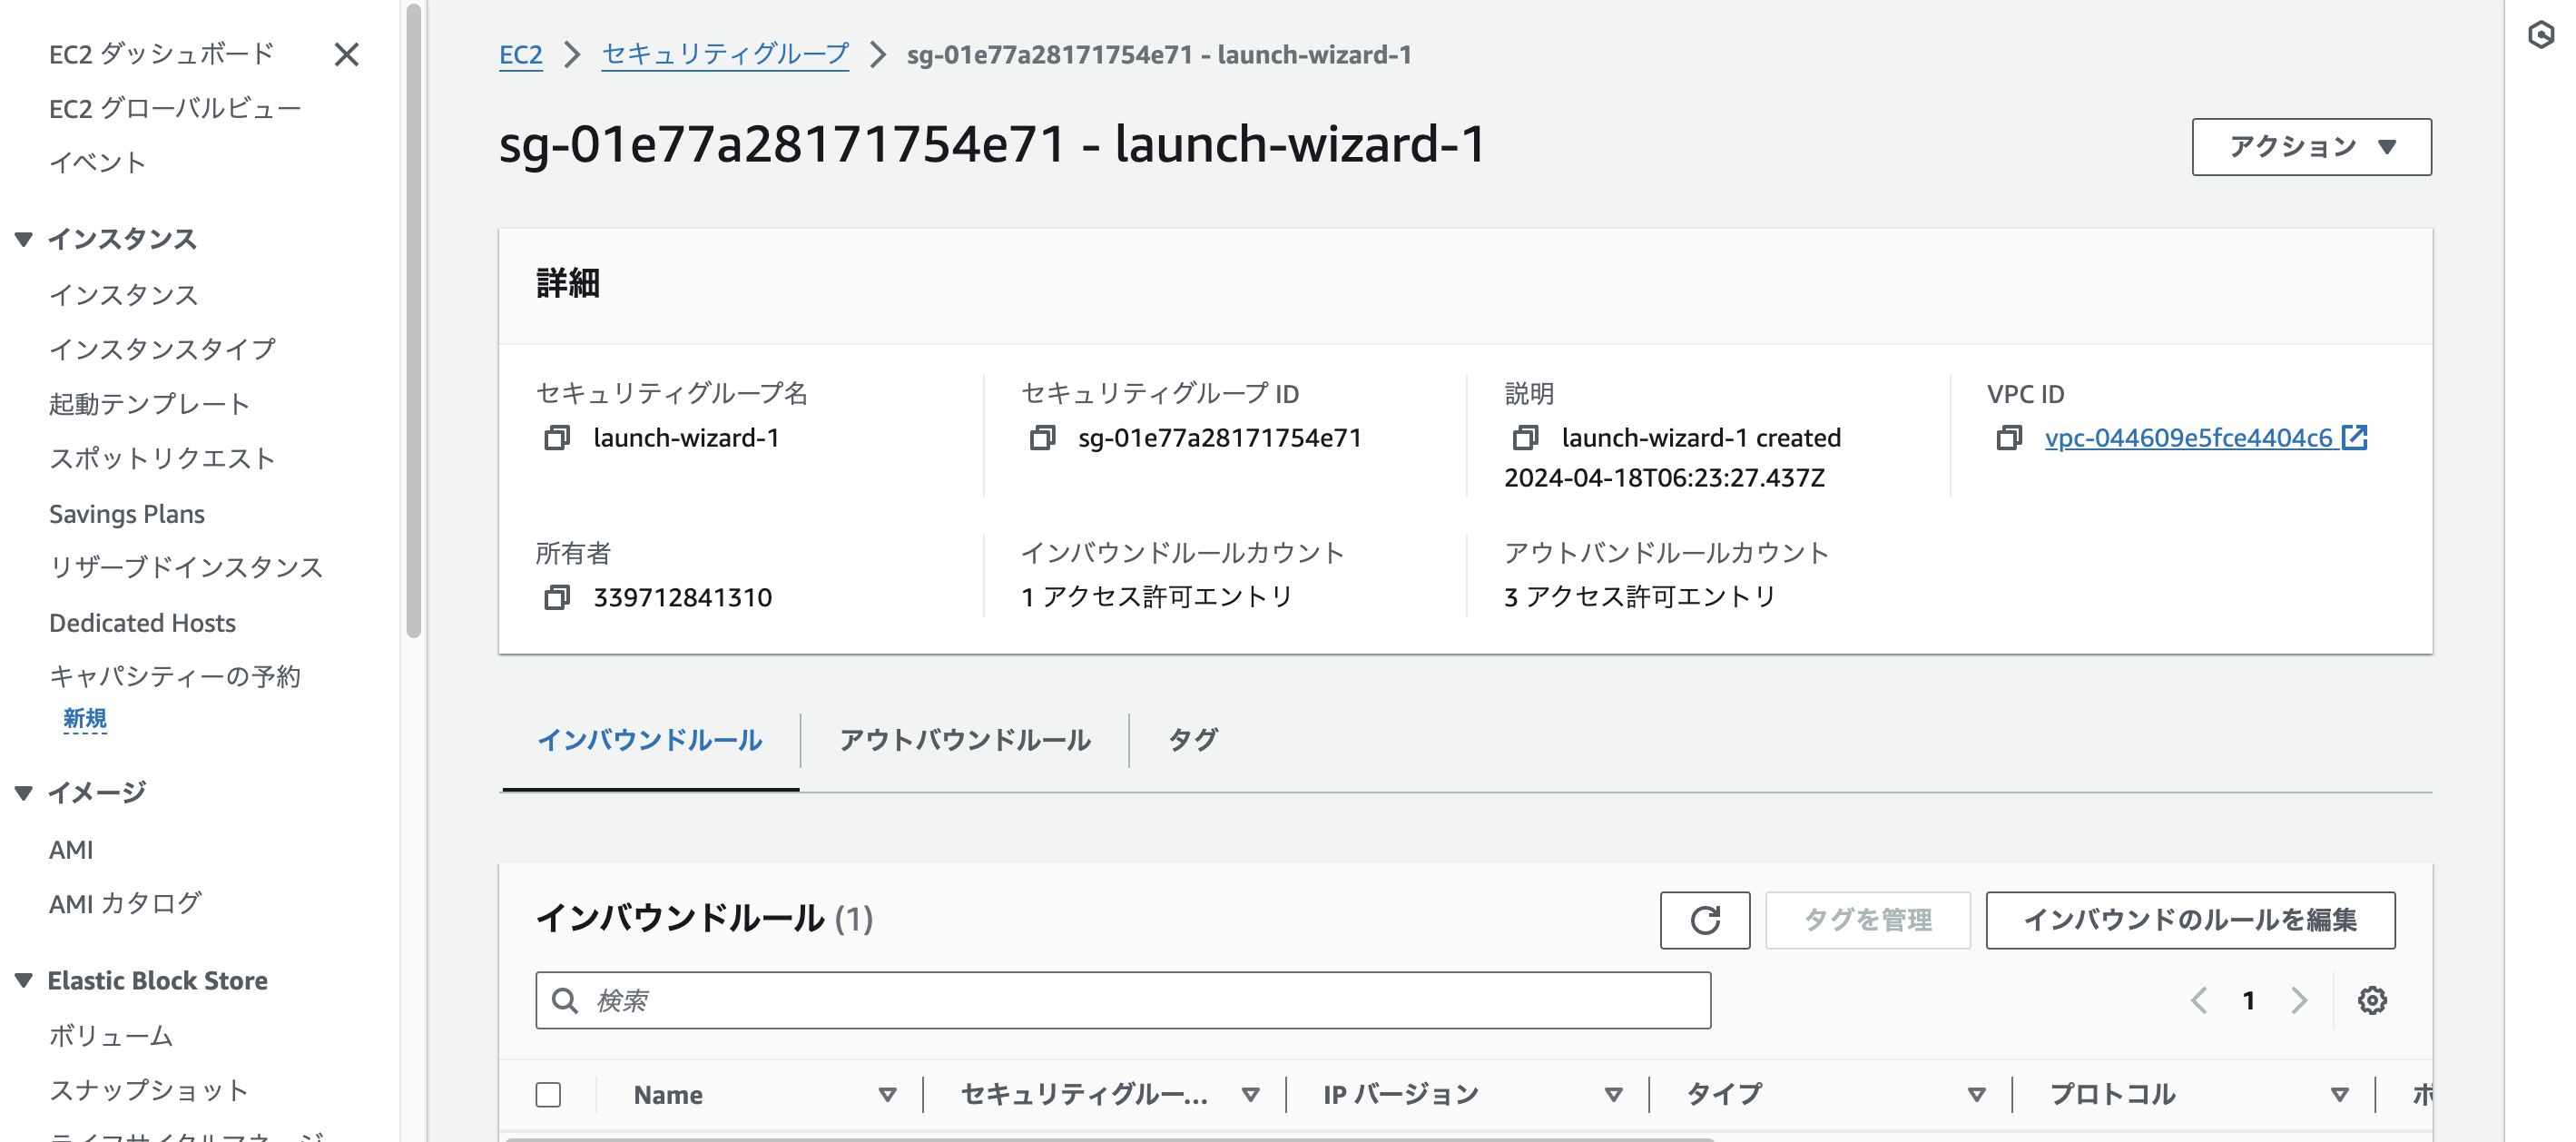Open EC2 ダッシュボード in sidebar

(162, 54)
